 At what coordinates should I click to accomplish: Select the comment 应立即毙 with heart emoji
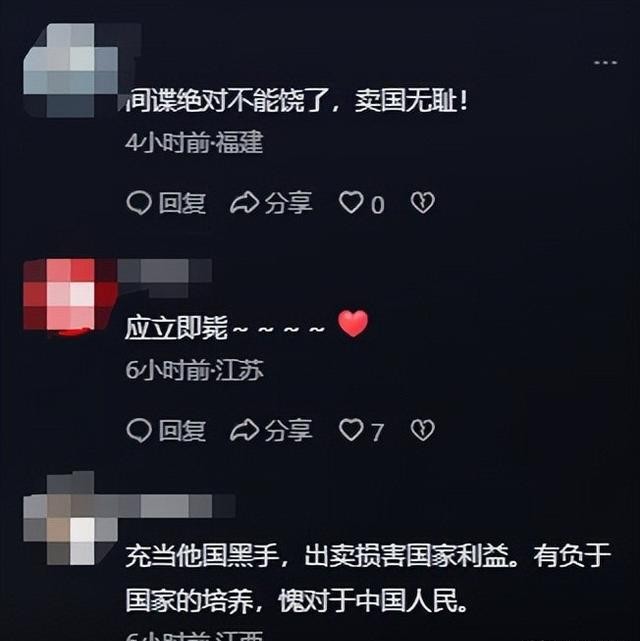[247, 326]
